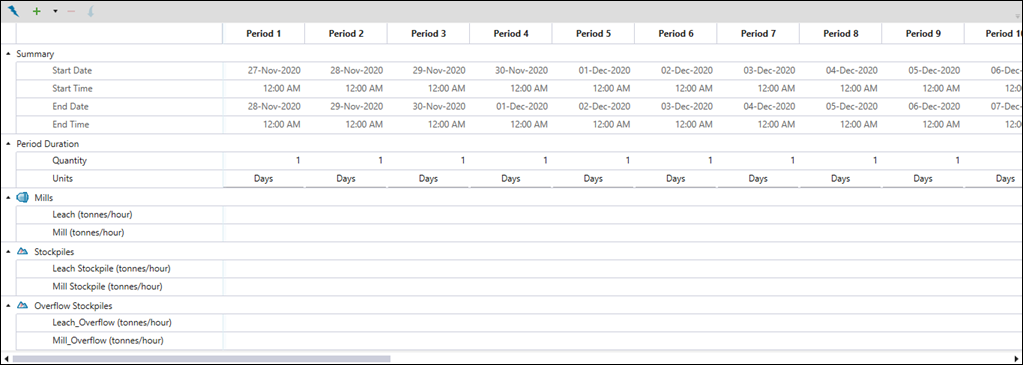
Task: Click the Overflow Stockpiles group icon
Action: (23, 305)
